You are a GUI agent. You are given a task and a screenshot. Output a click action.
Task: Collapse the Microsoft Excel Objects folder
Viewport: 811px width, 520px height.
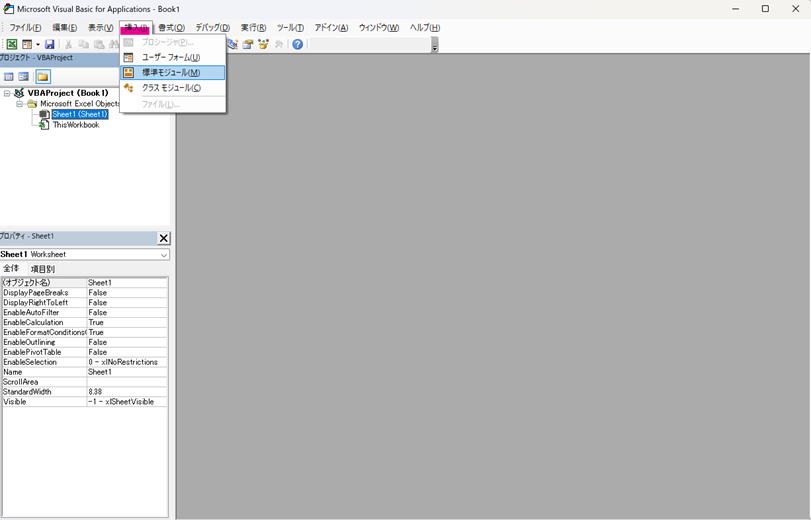click(x=19, y=104)
